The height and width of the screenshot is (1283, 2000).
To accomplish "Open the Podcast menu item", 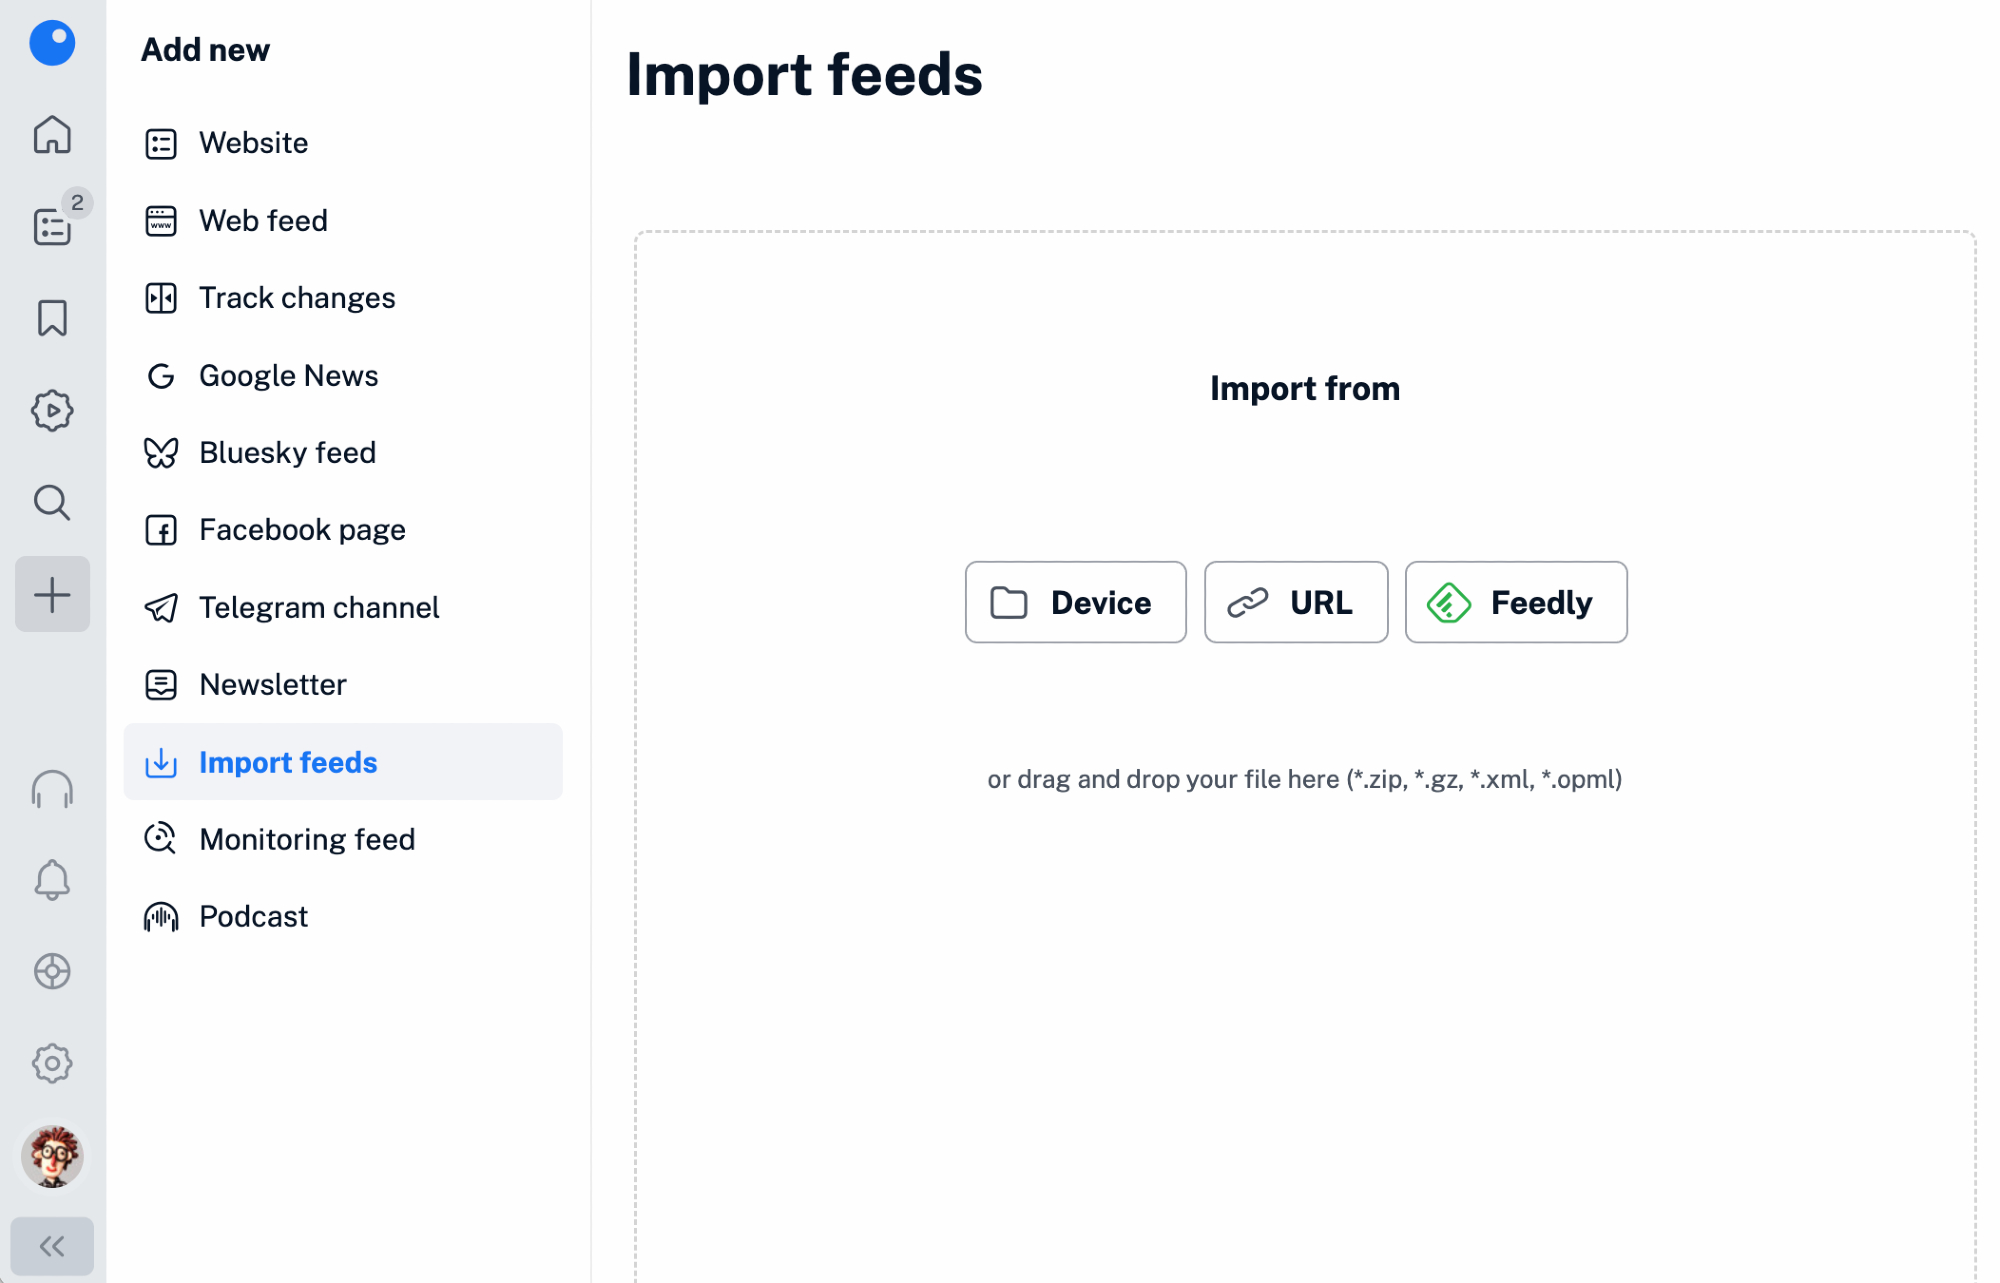I will point(253,916).
